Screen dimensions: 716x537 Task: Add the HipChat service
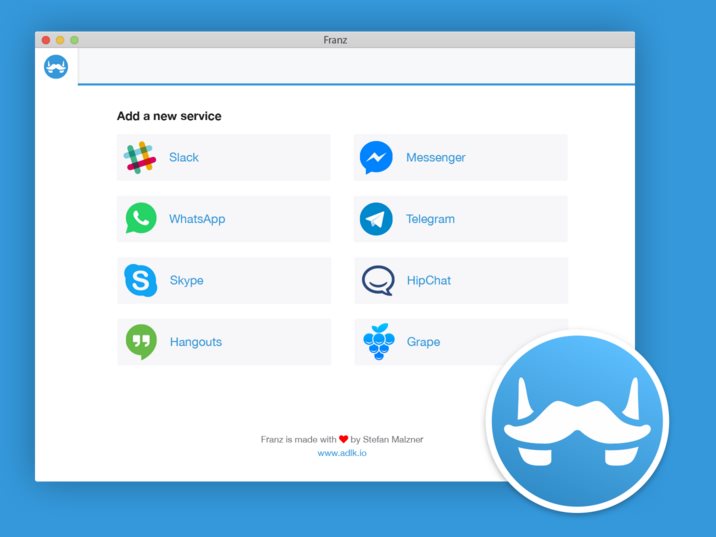pyautogui.click(x=461, y=280)
